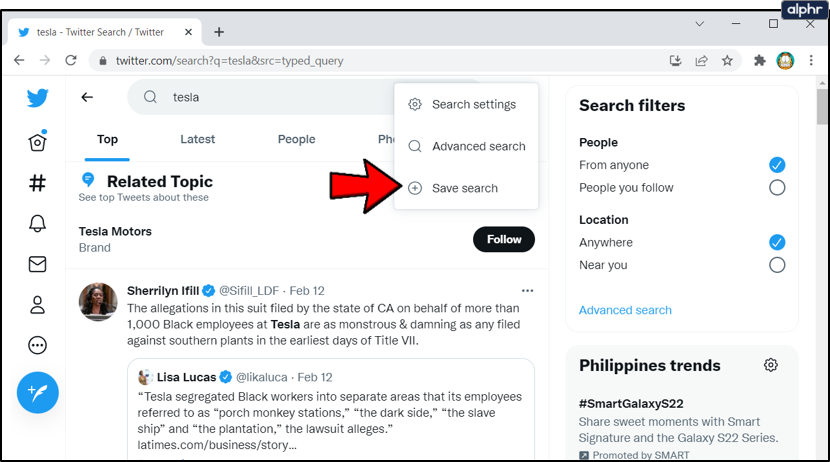The image size is (830, 462).
Task: Open Messages envelope icon
Action: pyautogui.click(x=38, y=264)
